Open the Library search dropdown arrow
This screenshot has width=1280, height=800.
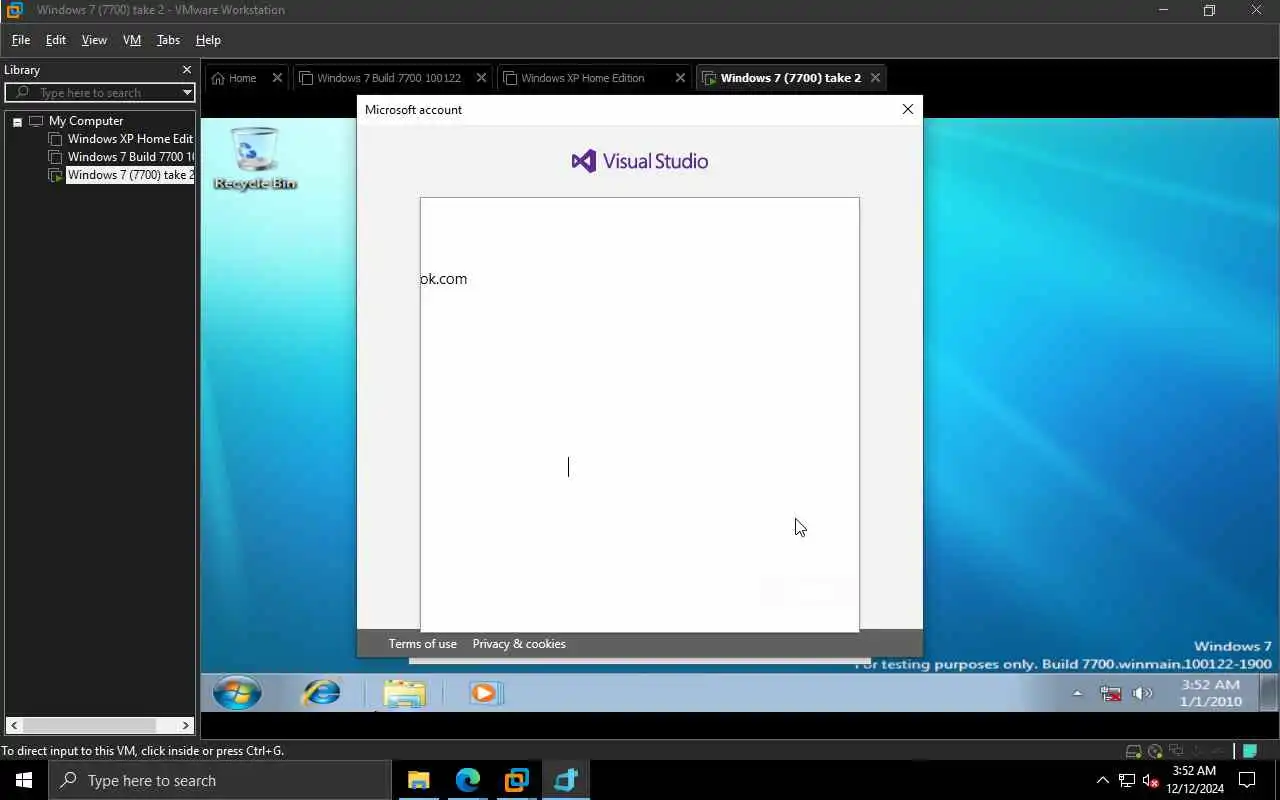click(x=187, y=93)
